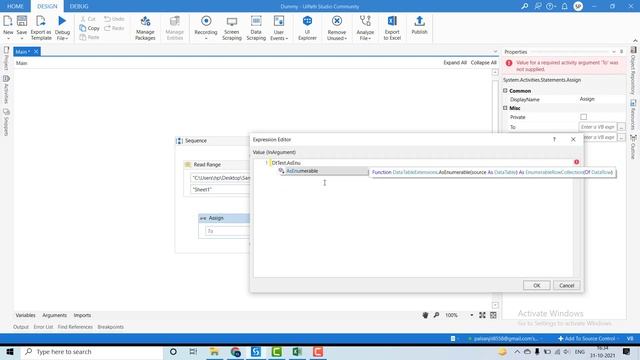Viewport: 640px width, 360px height.
Task: Toggle the overview panel icon
Action: pyautogui.click(x=493, y=315)
